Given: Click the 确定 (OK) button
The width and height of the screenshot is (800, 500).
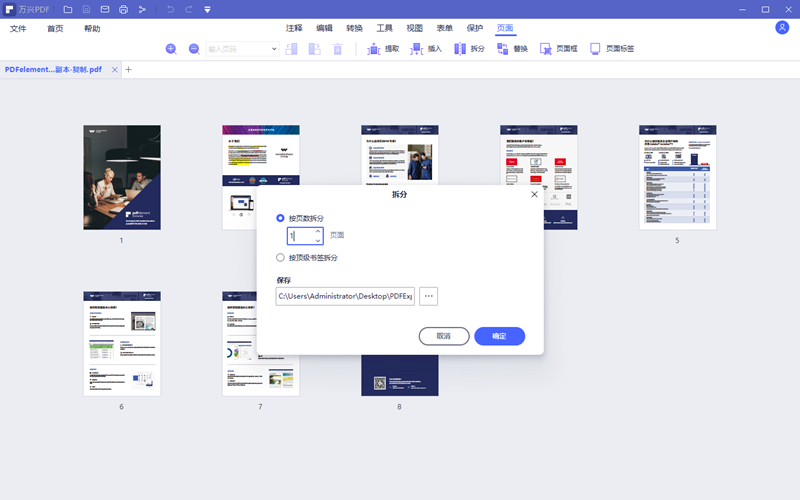Looking at the screenshot, I should point(499,336).
